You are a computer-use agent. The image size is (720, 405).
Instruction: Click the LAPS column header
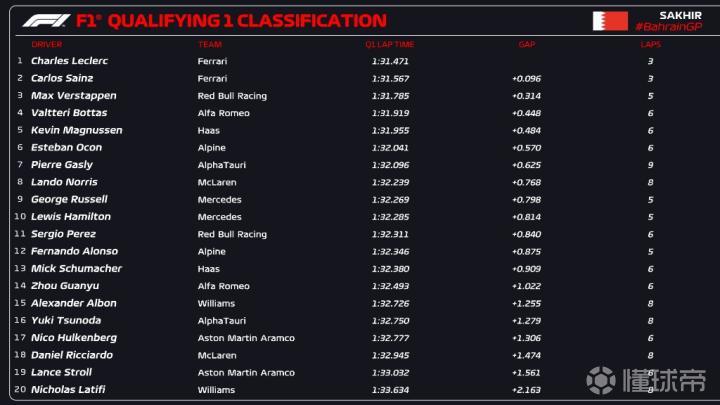[650, 45]
